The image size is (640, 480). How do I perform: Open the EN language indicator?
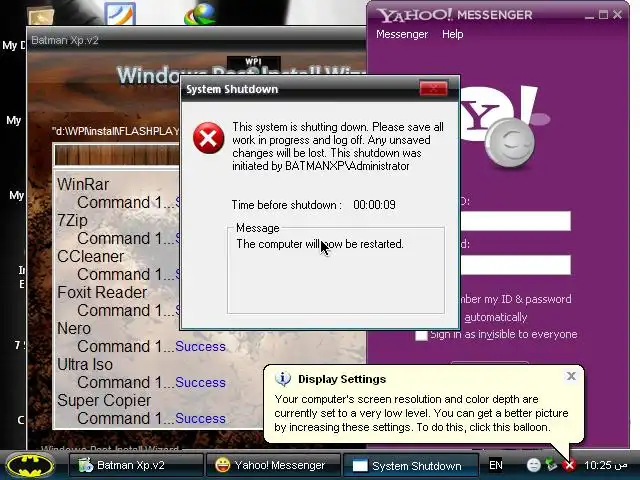[496, 465]
